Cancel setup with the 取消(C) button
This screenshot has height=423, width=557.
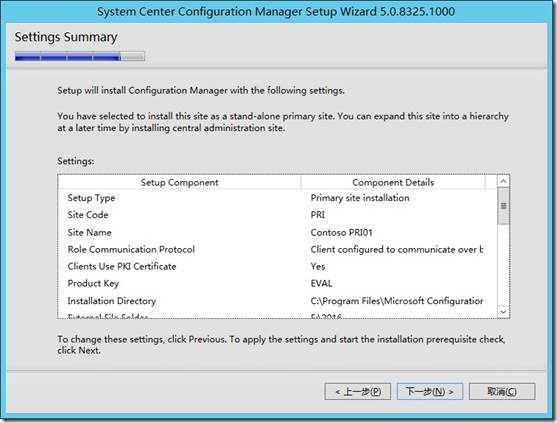point(502,391)
